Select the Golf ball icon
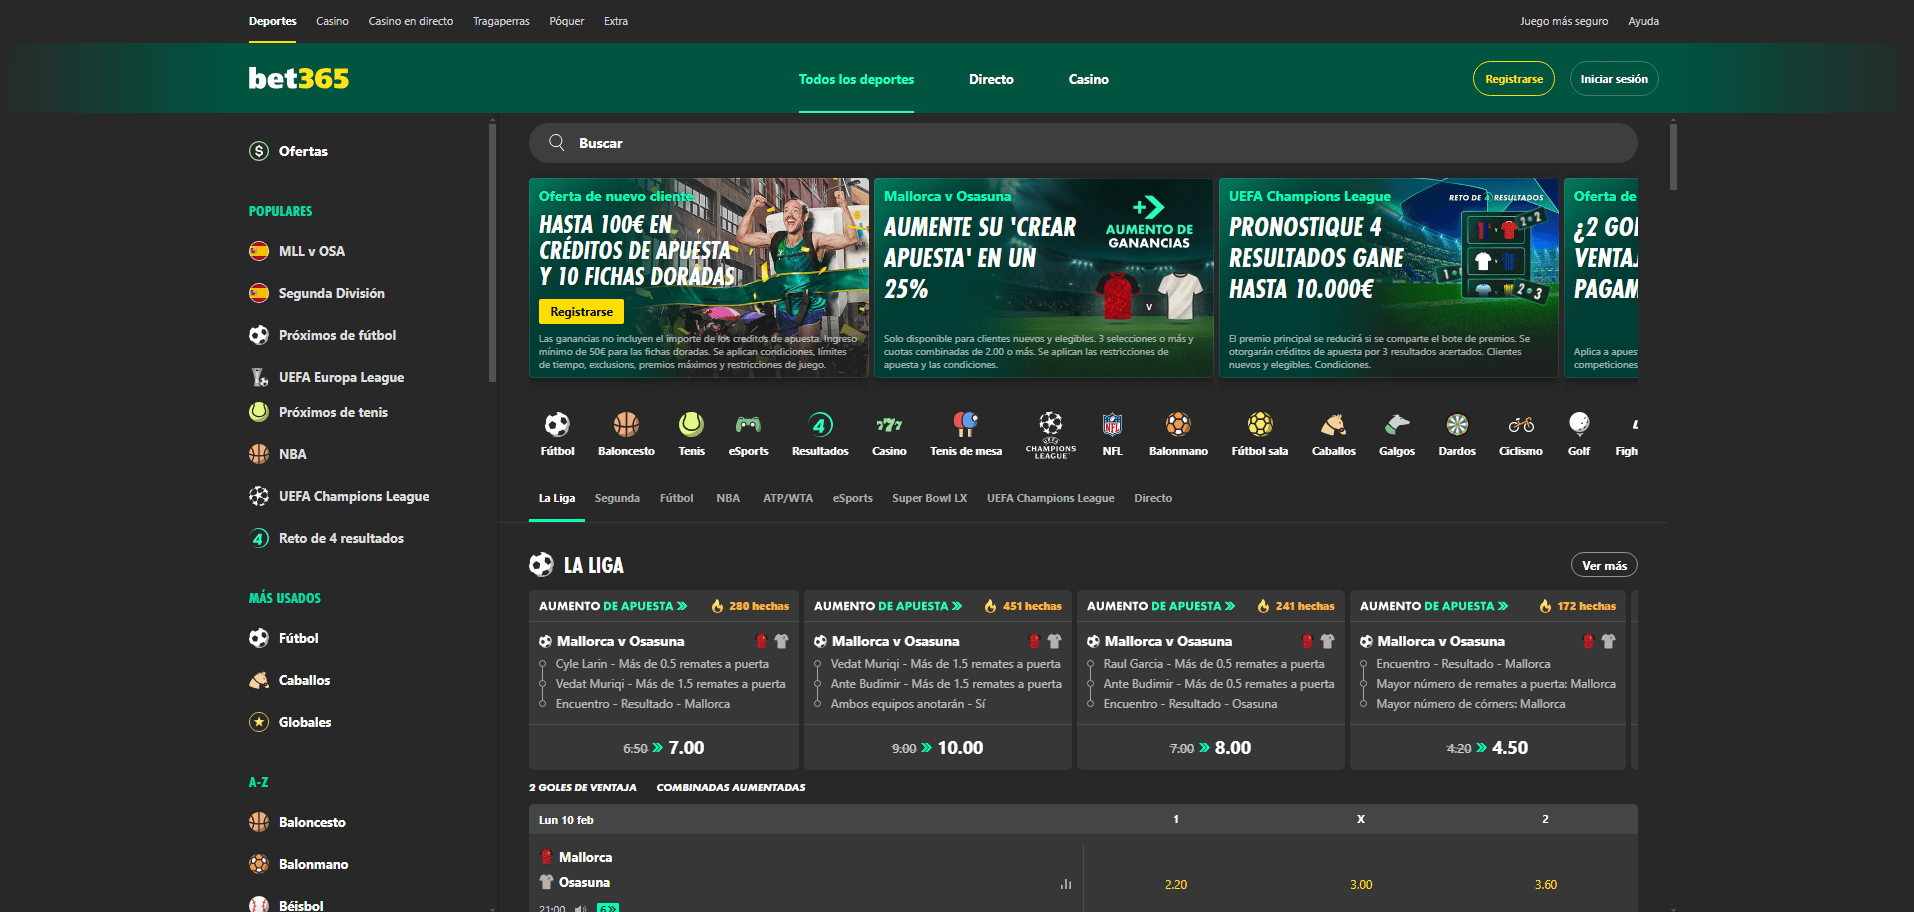The height and width of the screenshot is (912, 1914). 1579,424
